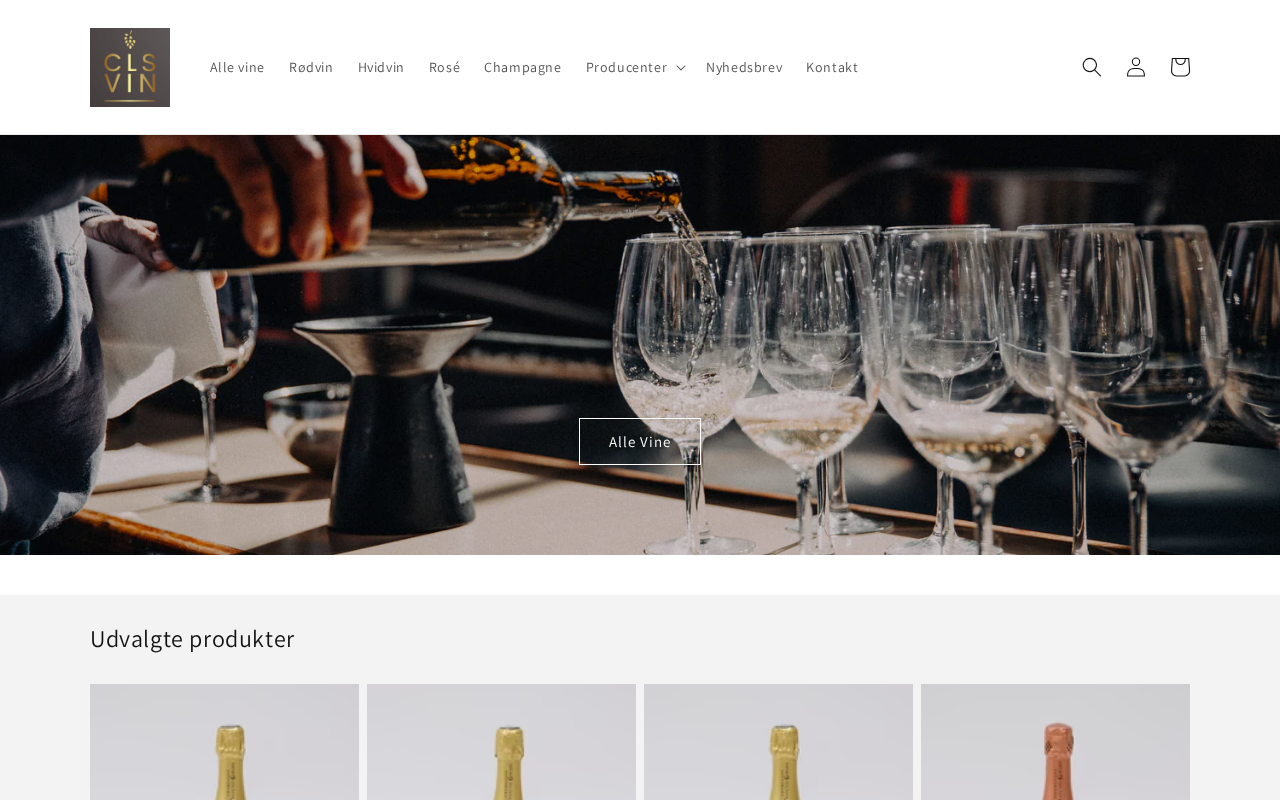Open the shopping cart icon

1180,67
